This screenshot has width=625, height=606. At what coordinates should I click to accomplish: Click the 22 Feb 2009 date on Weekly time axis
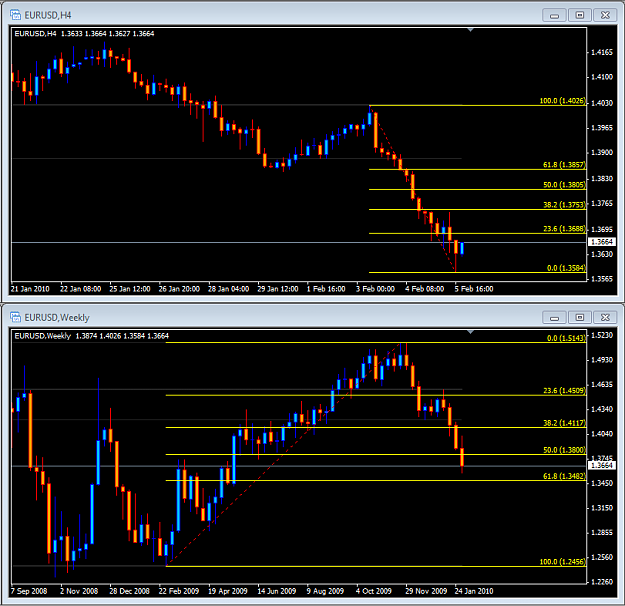tap(179, 591)
